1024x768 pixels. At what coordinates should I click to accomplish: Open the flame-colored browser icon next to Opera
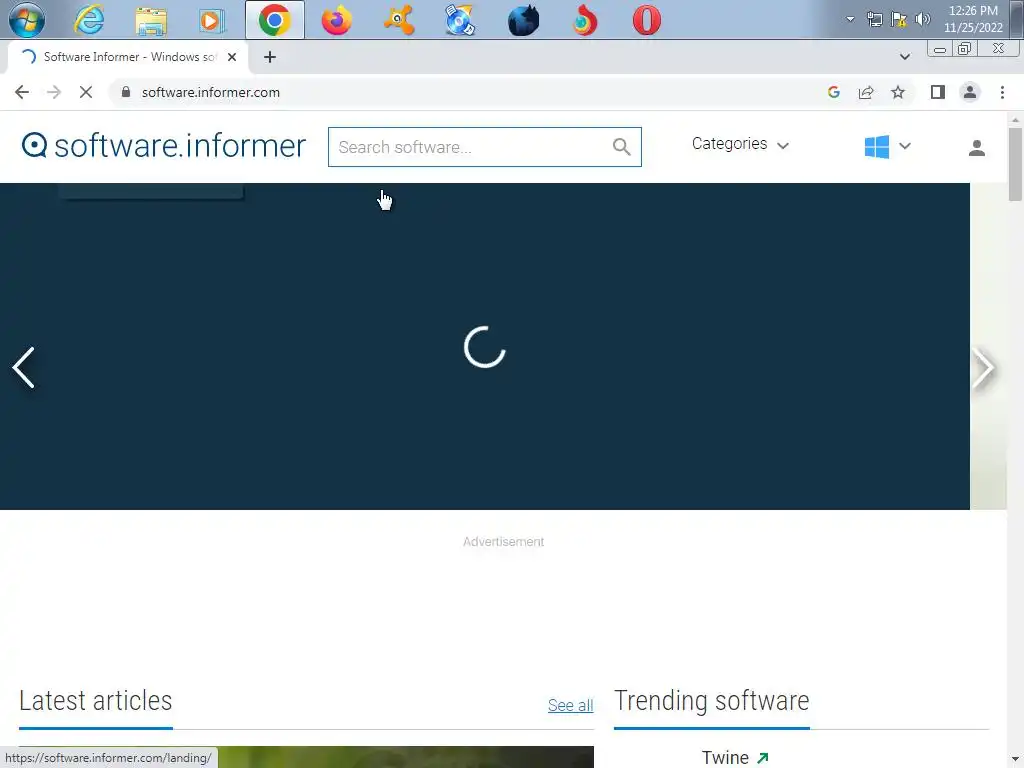click(584, 20)
